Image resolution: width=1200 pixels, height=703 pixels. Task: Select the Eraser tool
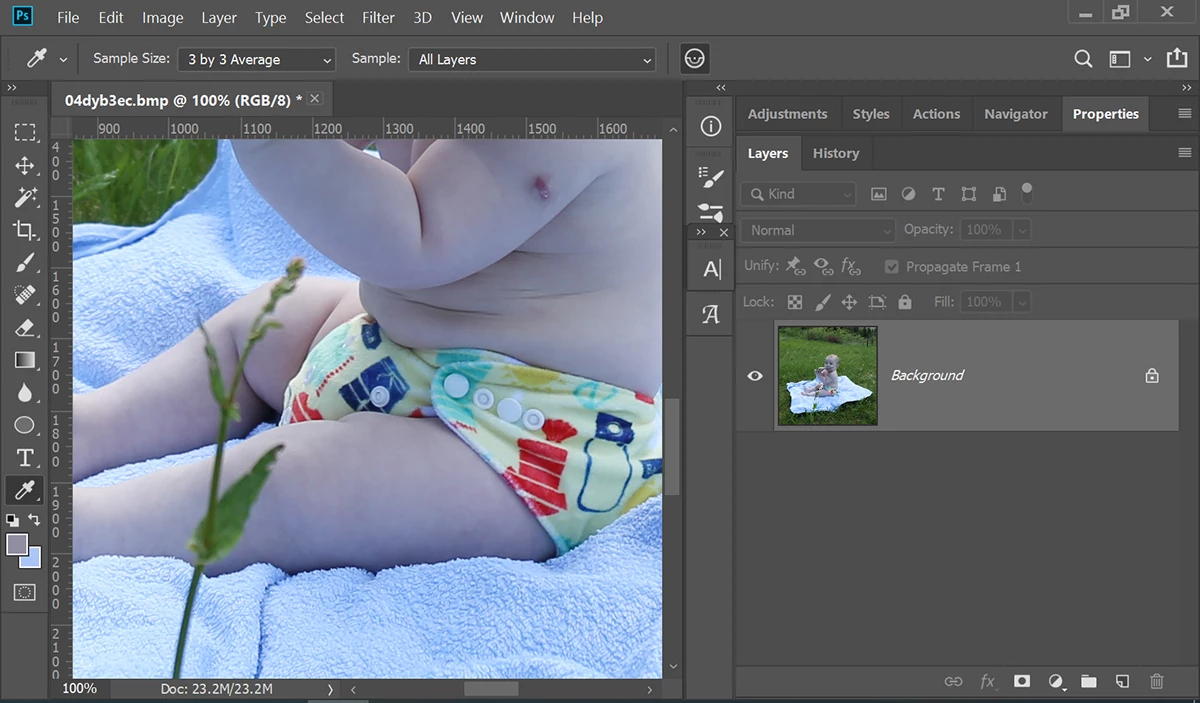(x=25, y=327)
